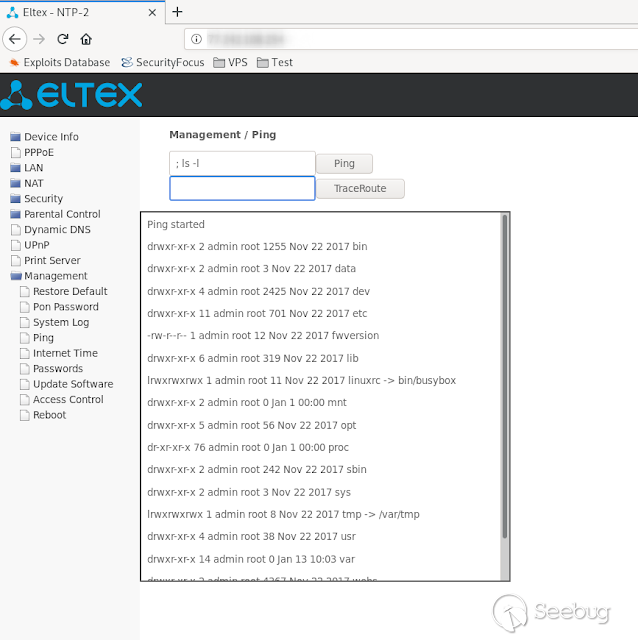Focus the ping field containing '; ls -l'
The width and height of the screenshot is (638, 640).
(x=242, y=164)
